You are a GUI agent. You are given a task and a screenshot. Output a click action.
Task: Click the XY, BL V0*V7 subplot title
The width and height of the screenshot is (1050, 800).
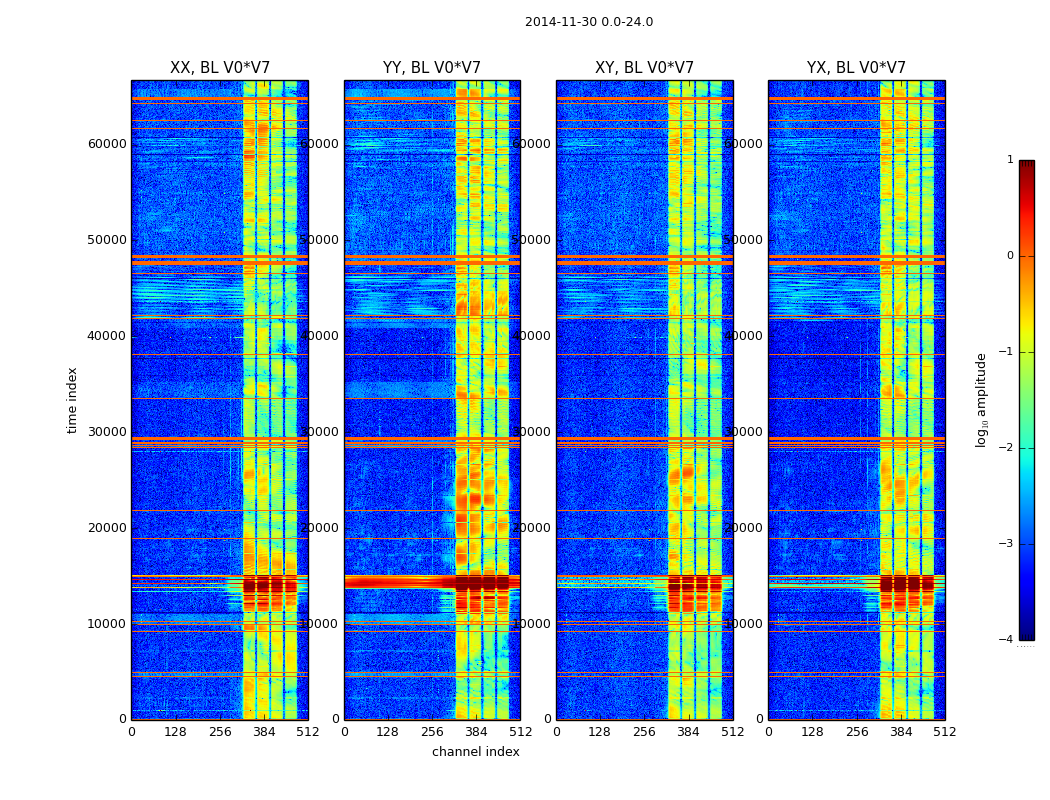pos(644,68)
